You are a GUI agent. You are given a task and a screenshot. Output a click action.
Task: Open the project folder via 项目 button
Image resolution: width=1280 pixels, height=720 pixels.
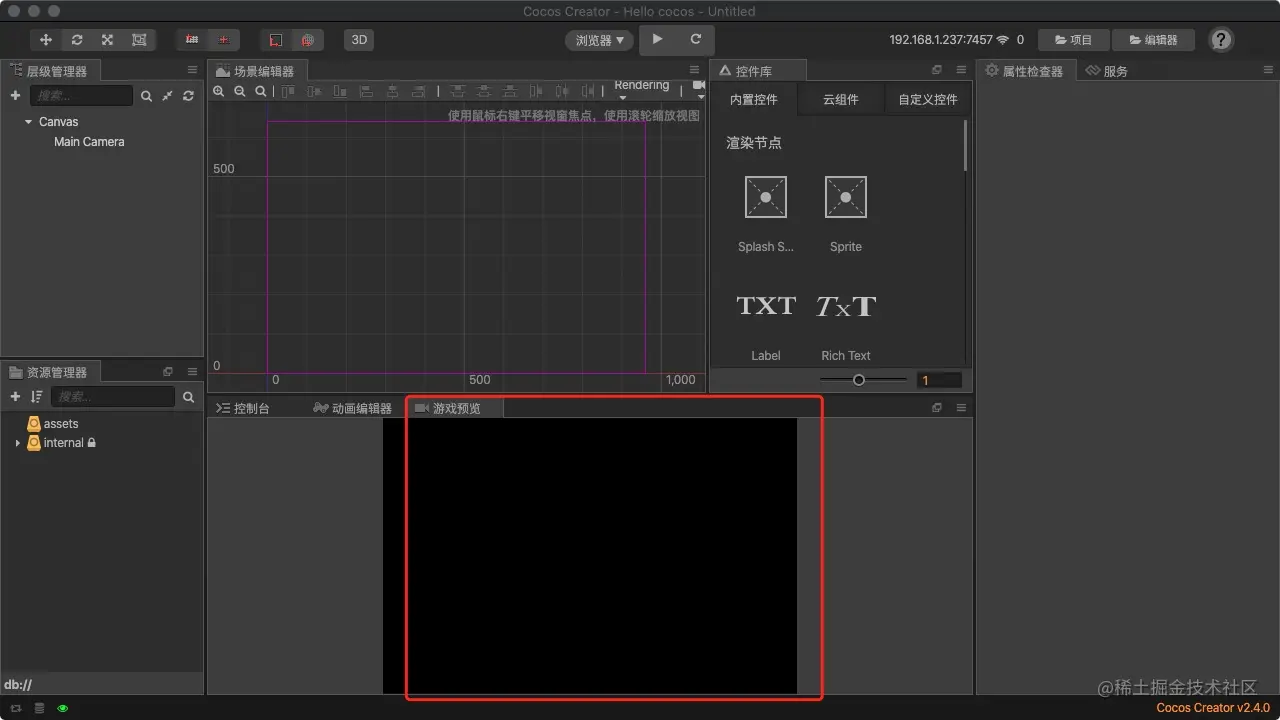(1074, 40)
